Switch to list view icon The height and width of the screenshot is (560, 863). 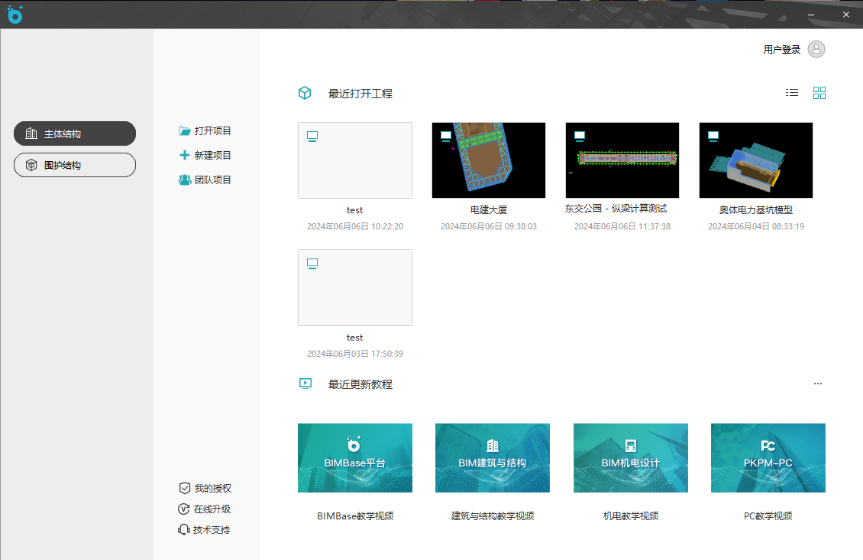pos(792,93)
